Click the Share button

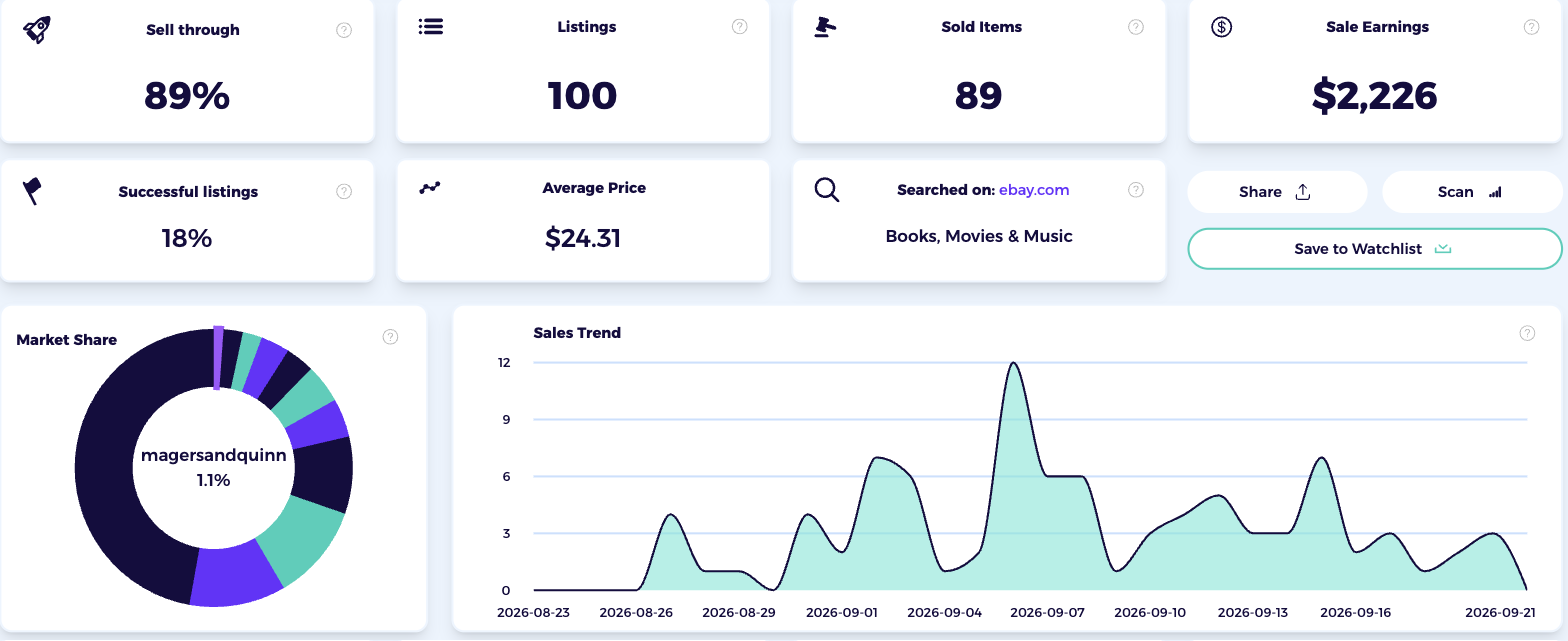(1277, 192)
